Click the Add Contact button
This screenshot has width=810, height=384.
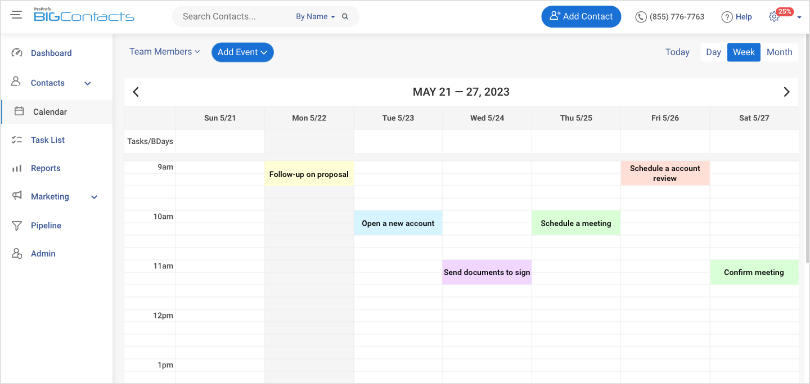(x=581, y=17)
